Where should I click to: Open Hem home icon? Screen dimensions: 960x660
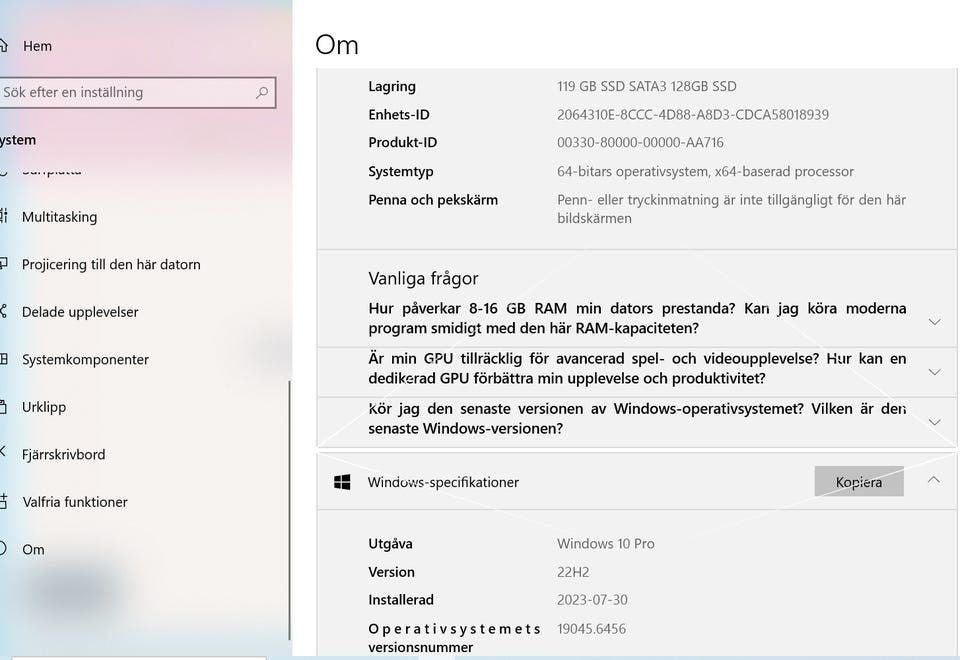point(3,46)
